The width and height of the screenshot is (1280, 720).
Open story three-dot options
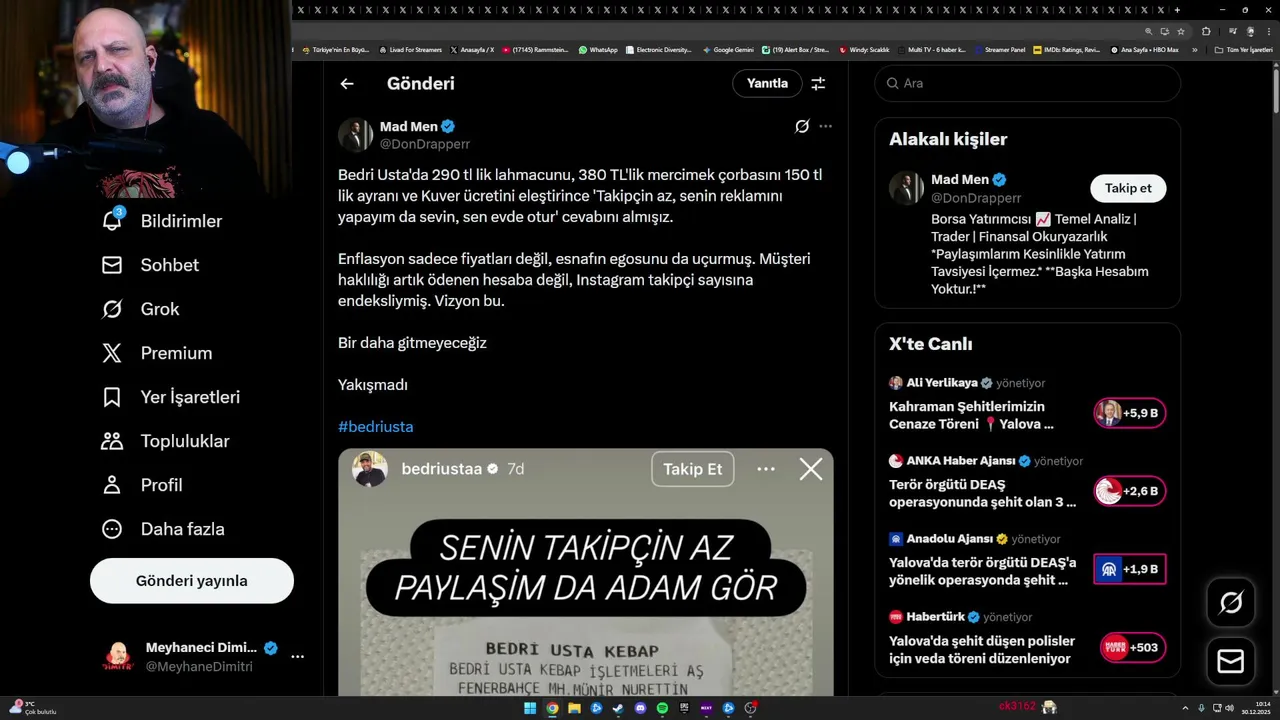766,469
